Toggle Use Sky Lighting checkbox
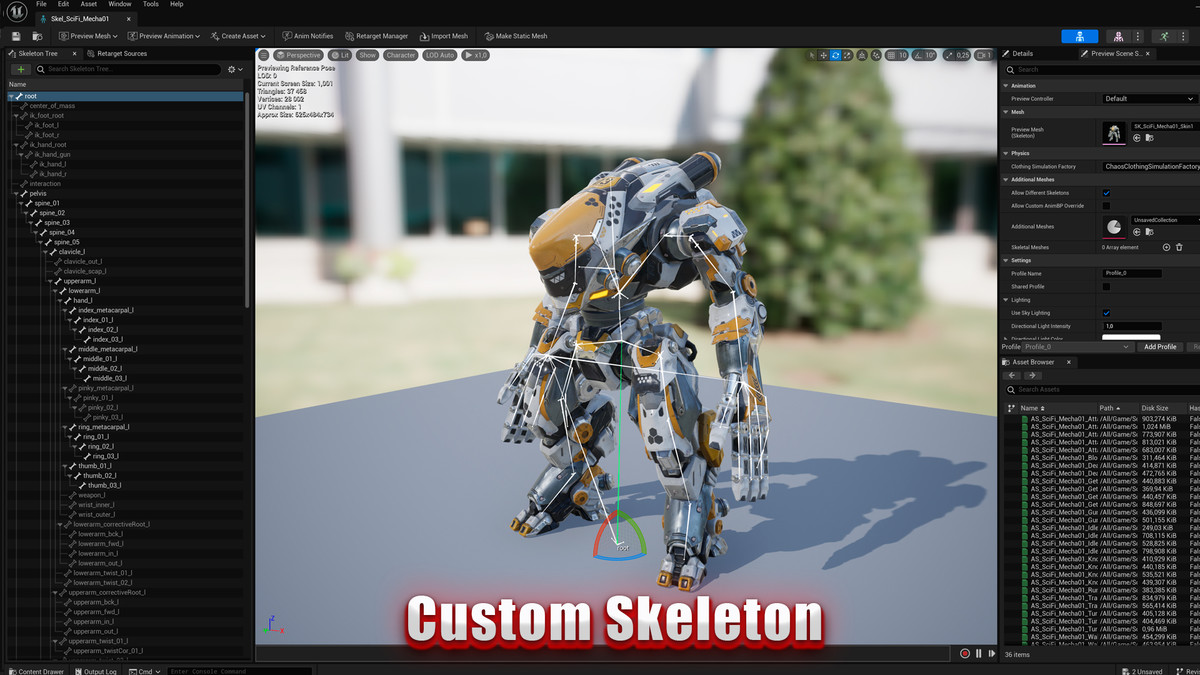The image size is (1200, 675). click(1106, 313)
